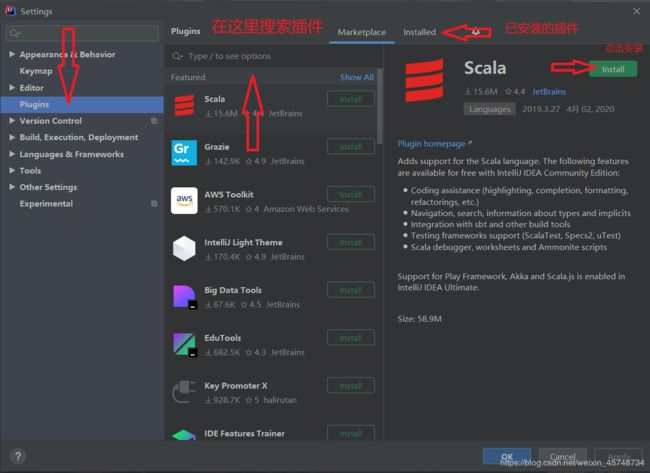Focus the plugin search field

[274, 56]
